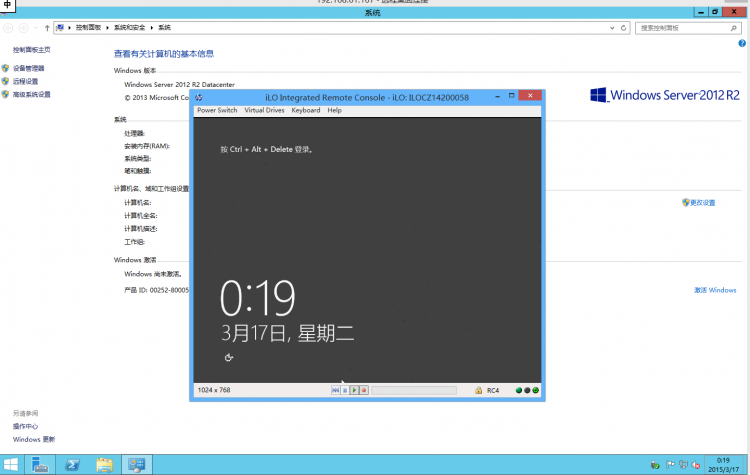
Task: Click the green power status LED with symbol
Action: [x=536, y=390]
